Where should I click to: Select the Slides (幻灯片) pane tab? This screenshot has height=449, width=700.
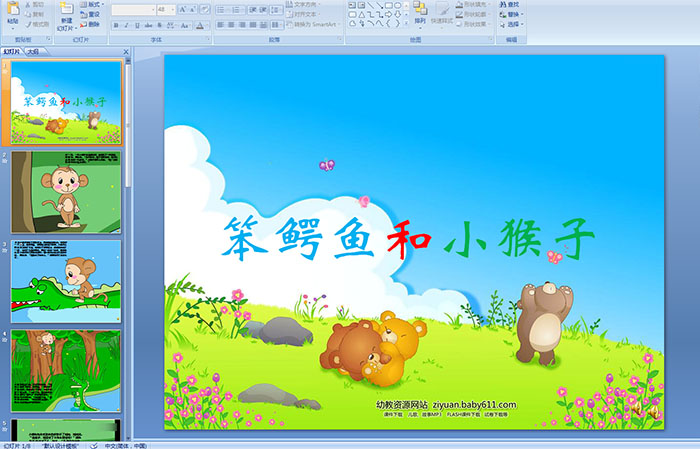tap(12, 50)
